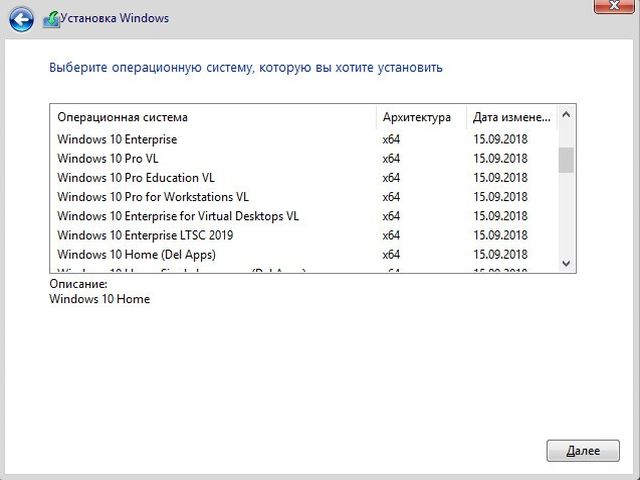Sort by Дата измене... column header
This screenshot has height=480, width=640.
[x=512, y=117]
